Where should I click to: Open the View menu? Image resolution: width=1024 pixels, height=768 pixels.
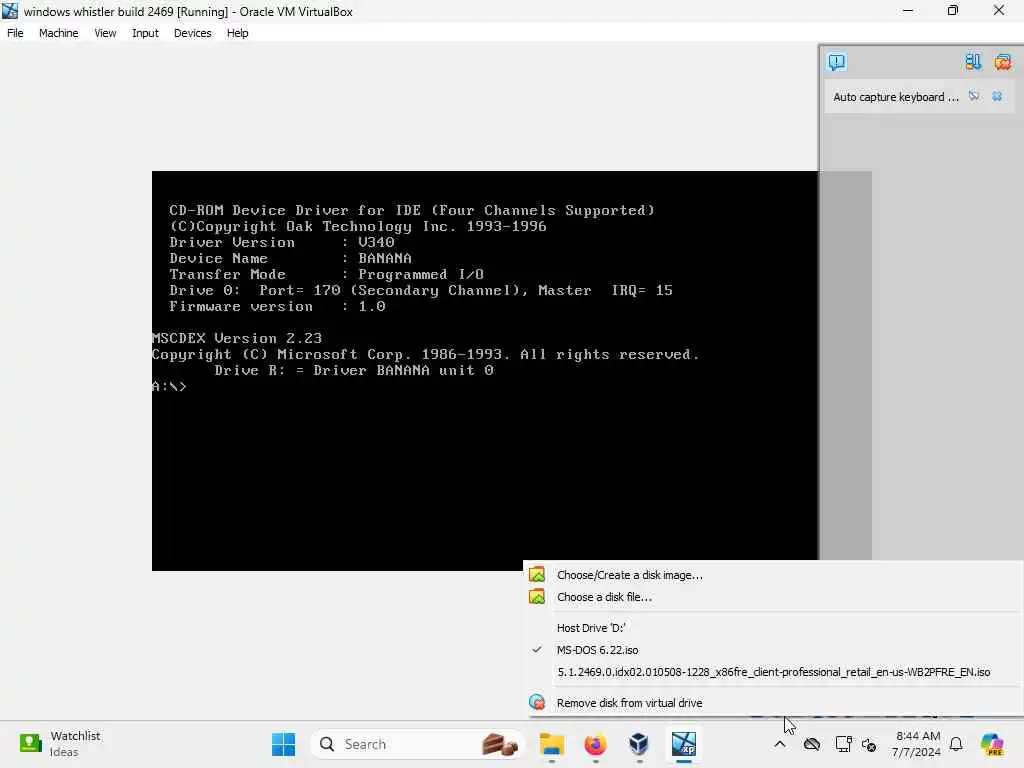(105, 33)
